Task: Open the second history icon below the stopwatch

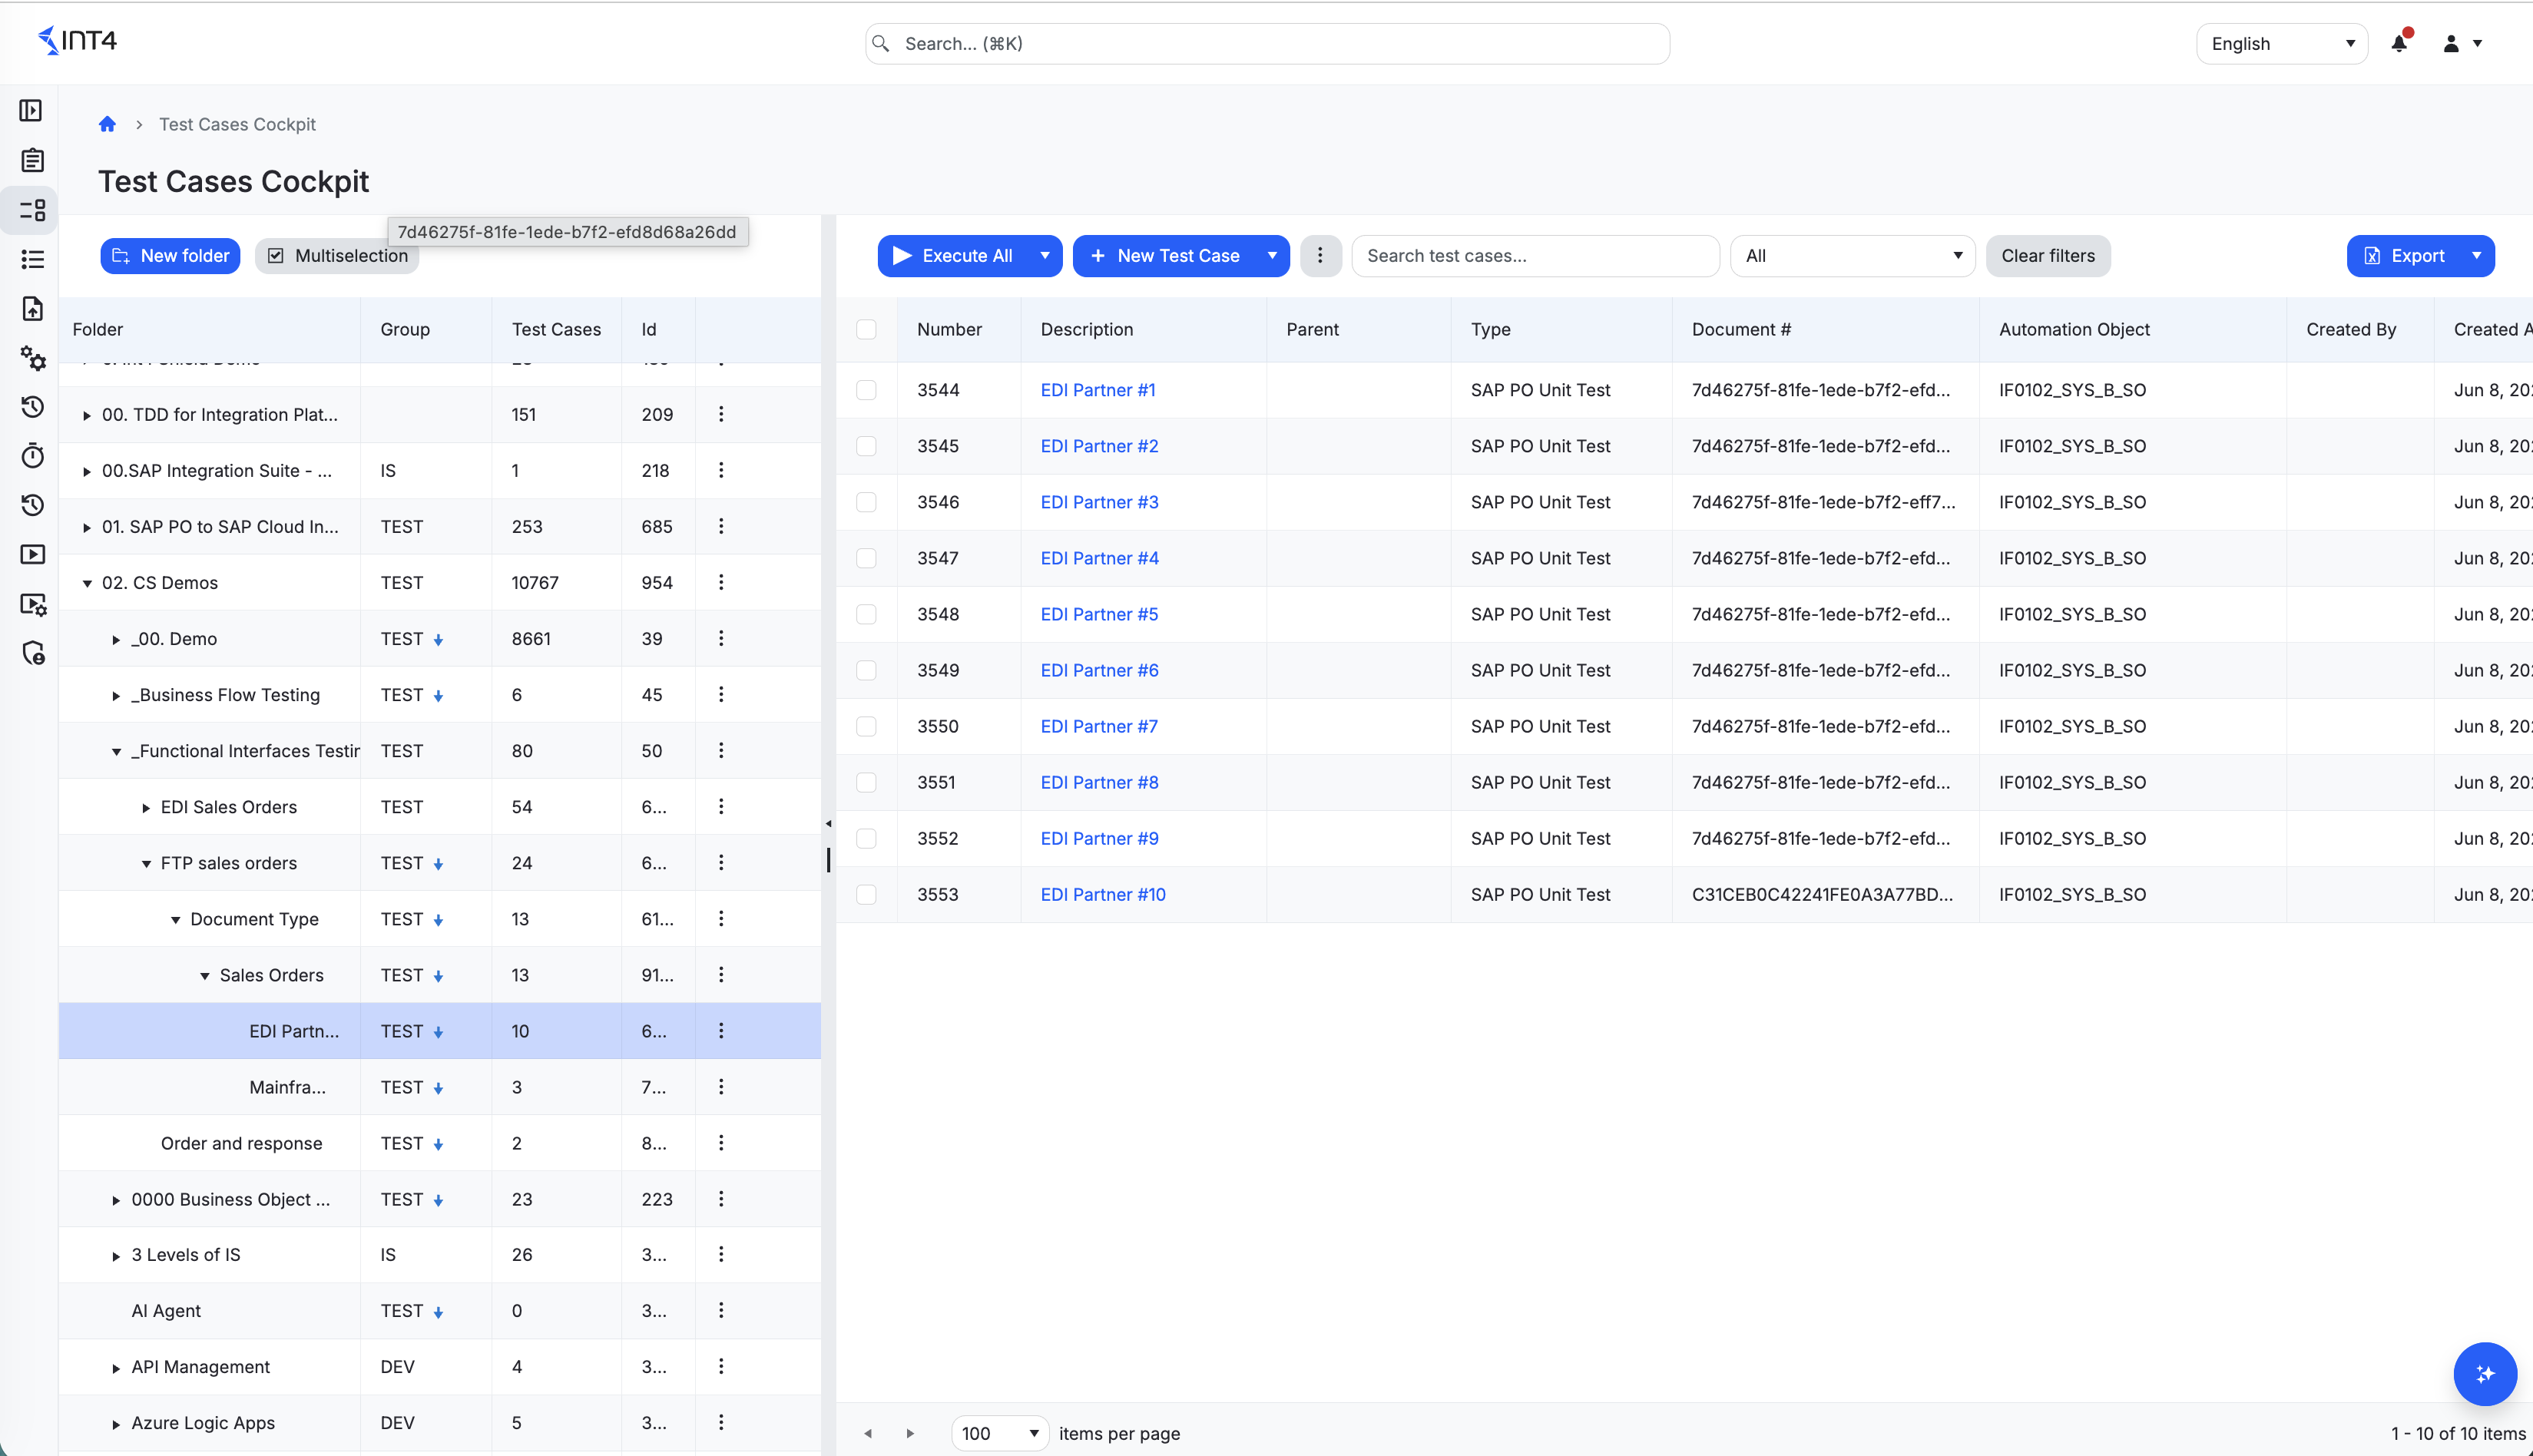Action: pyautogui.click(x=32, y=505)
